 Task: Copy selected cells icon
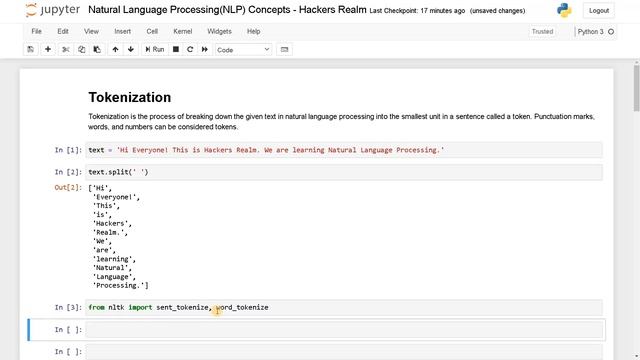point(81,49)
